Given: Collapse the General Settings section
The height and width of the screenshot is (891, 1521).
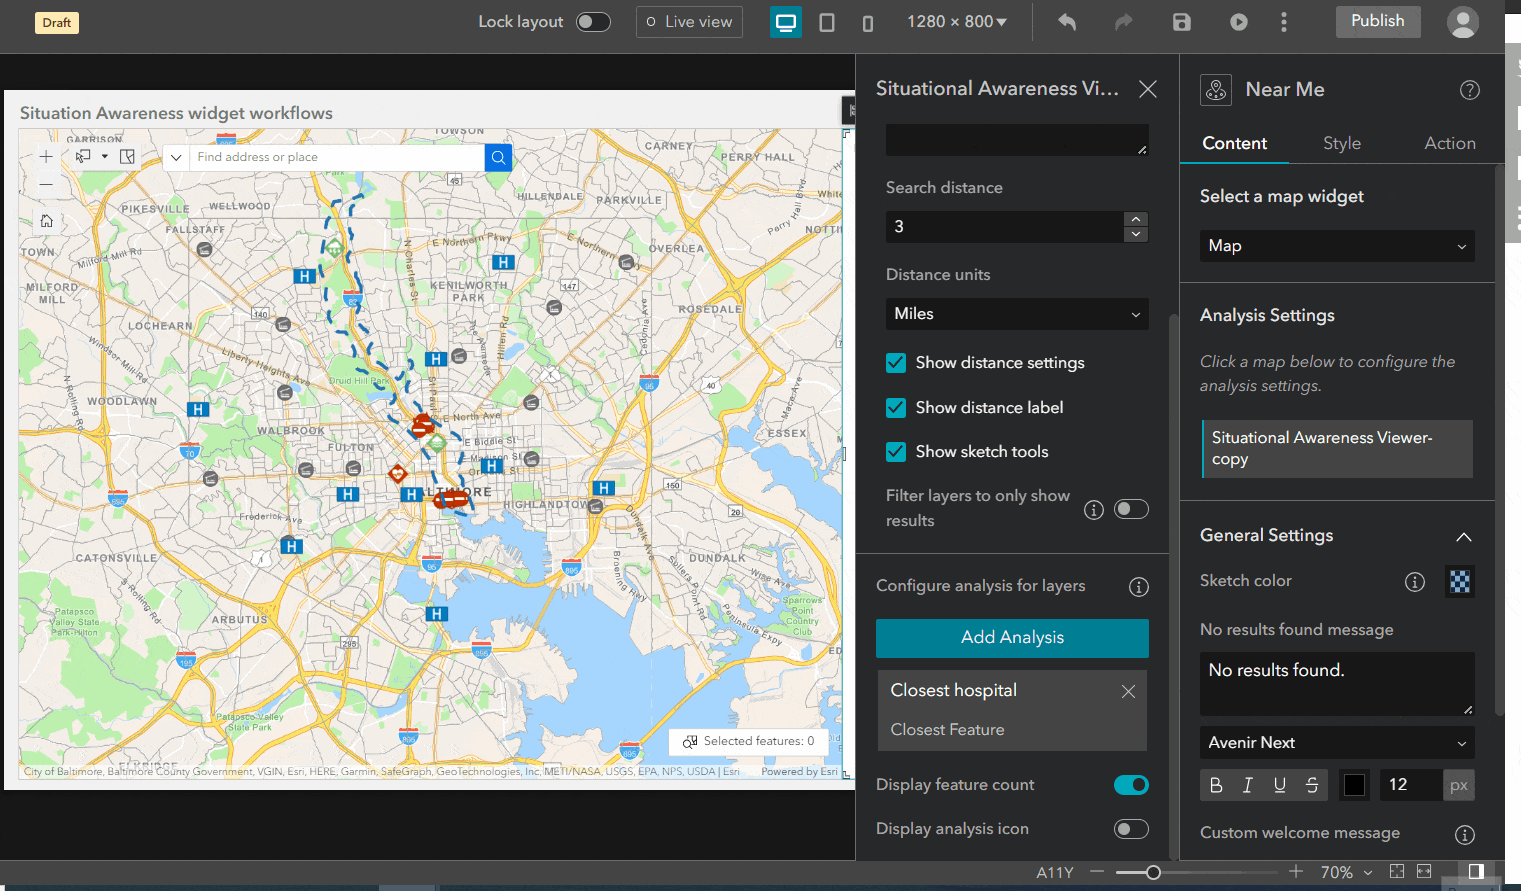Looking at the screenshot, I should 1463,536.
